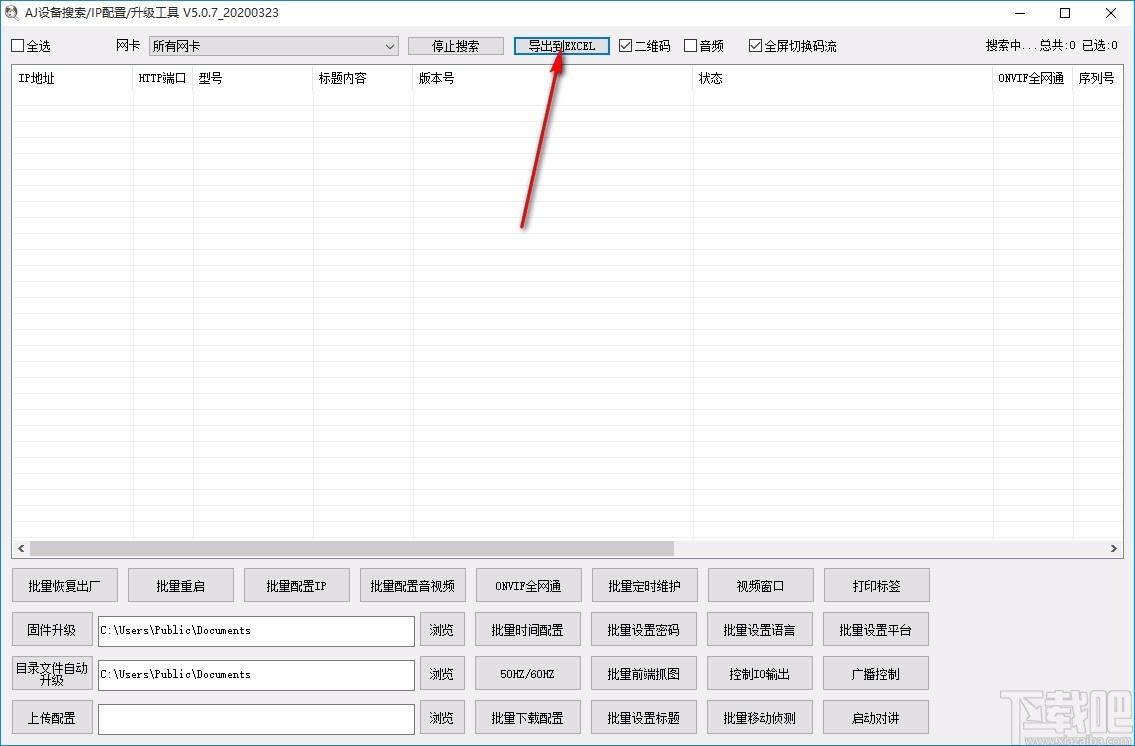
Task: Minimize the AJ设备搜索 window
Action: (1021, 13)
